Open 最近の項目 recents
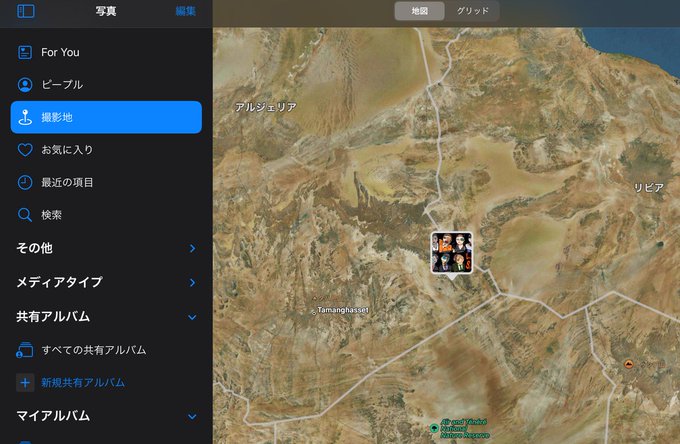 (x=106, y=182)
